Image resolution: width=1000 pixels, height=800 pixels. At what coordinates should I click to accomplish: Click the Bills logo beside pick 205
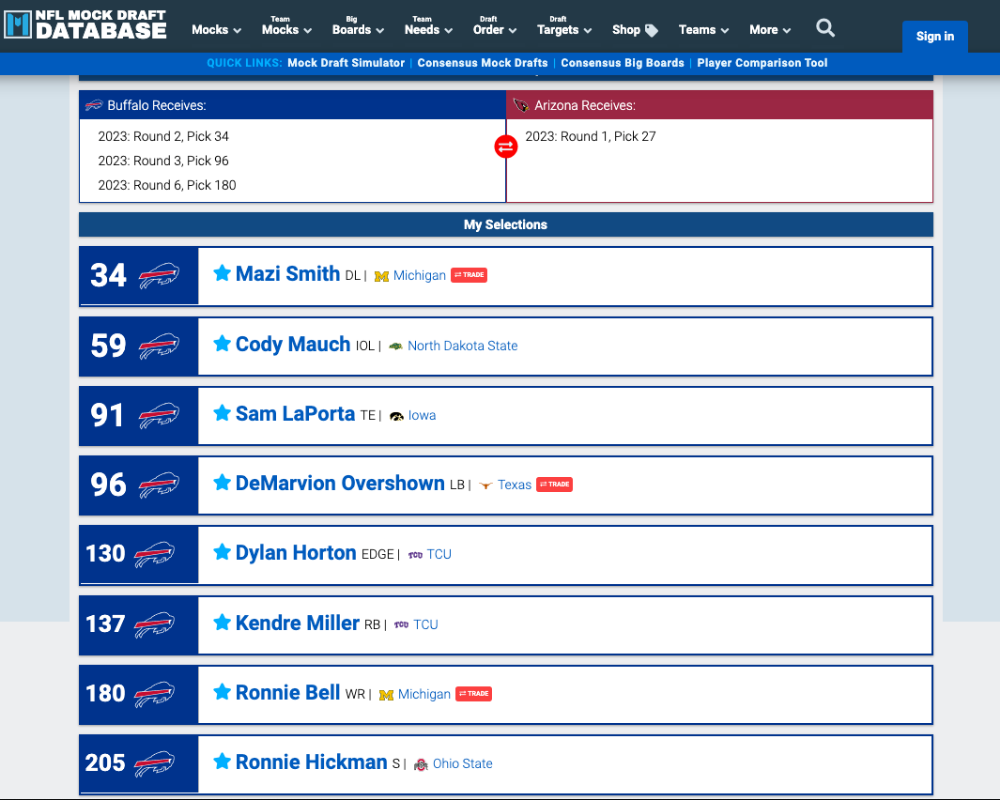[154, 764]
